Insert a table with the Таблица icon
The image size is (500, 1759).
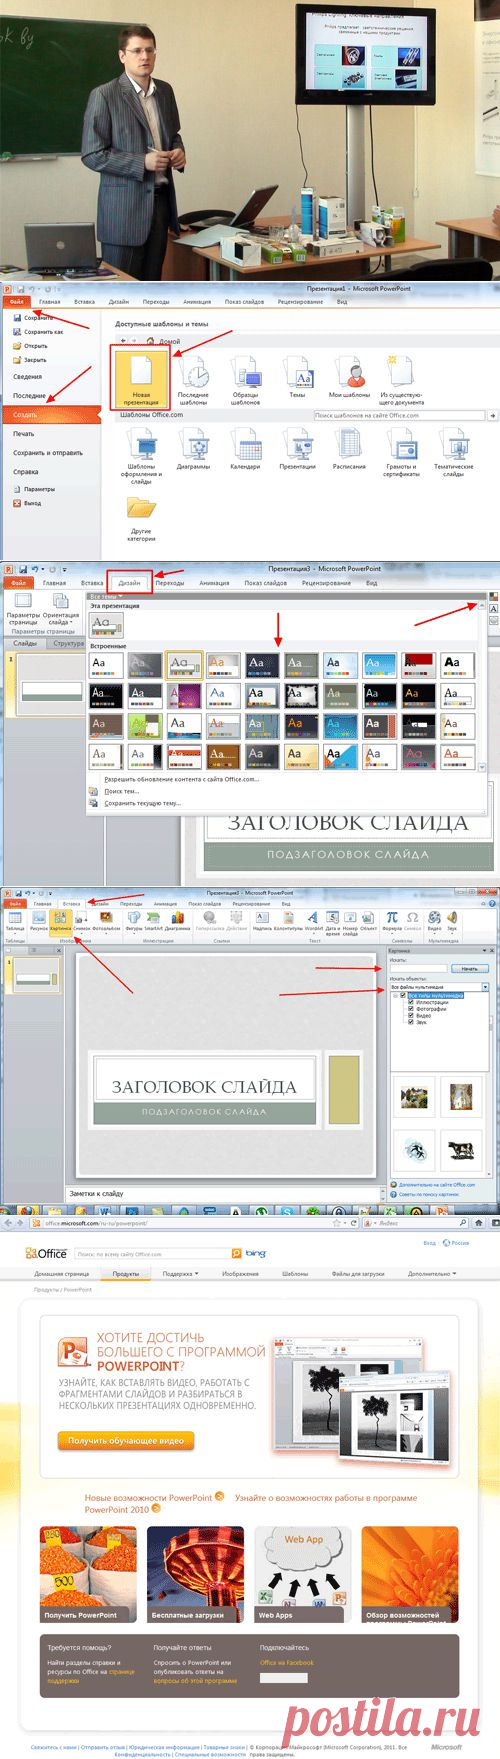[x=15, y=920]
